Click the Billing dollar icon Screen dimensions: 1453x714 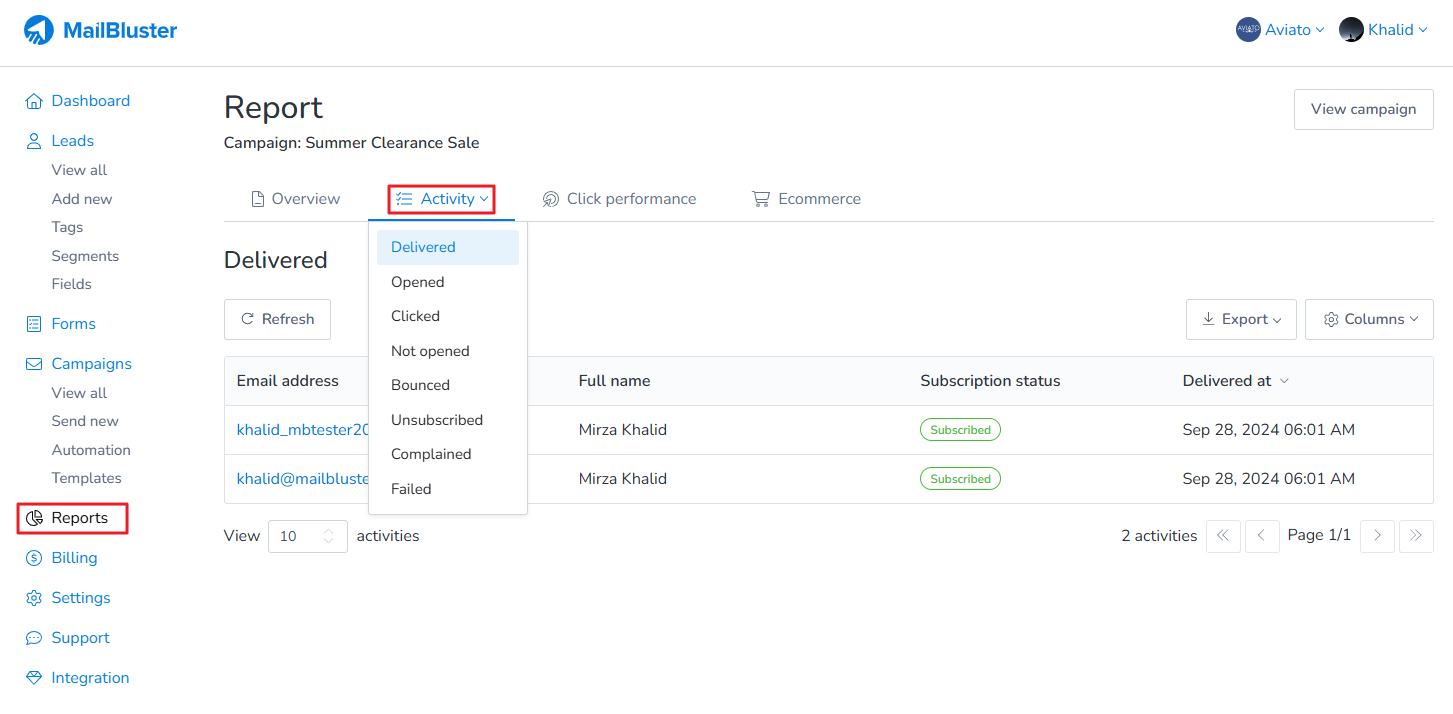click(34, 558)
